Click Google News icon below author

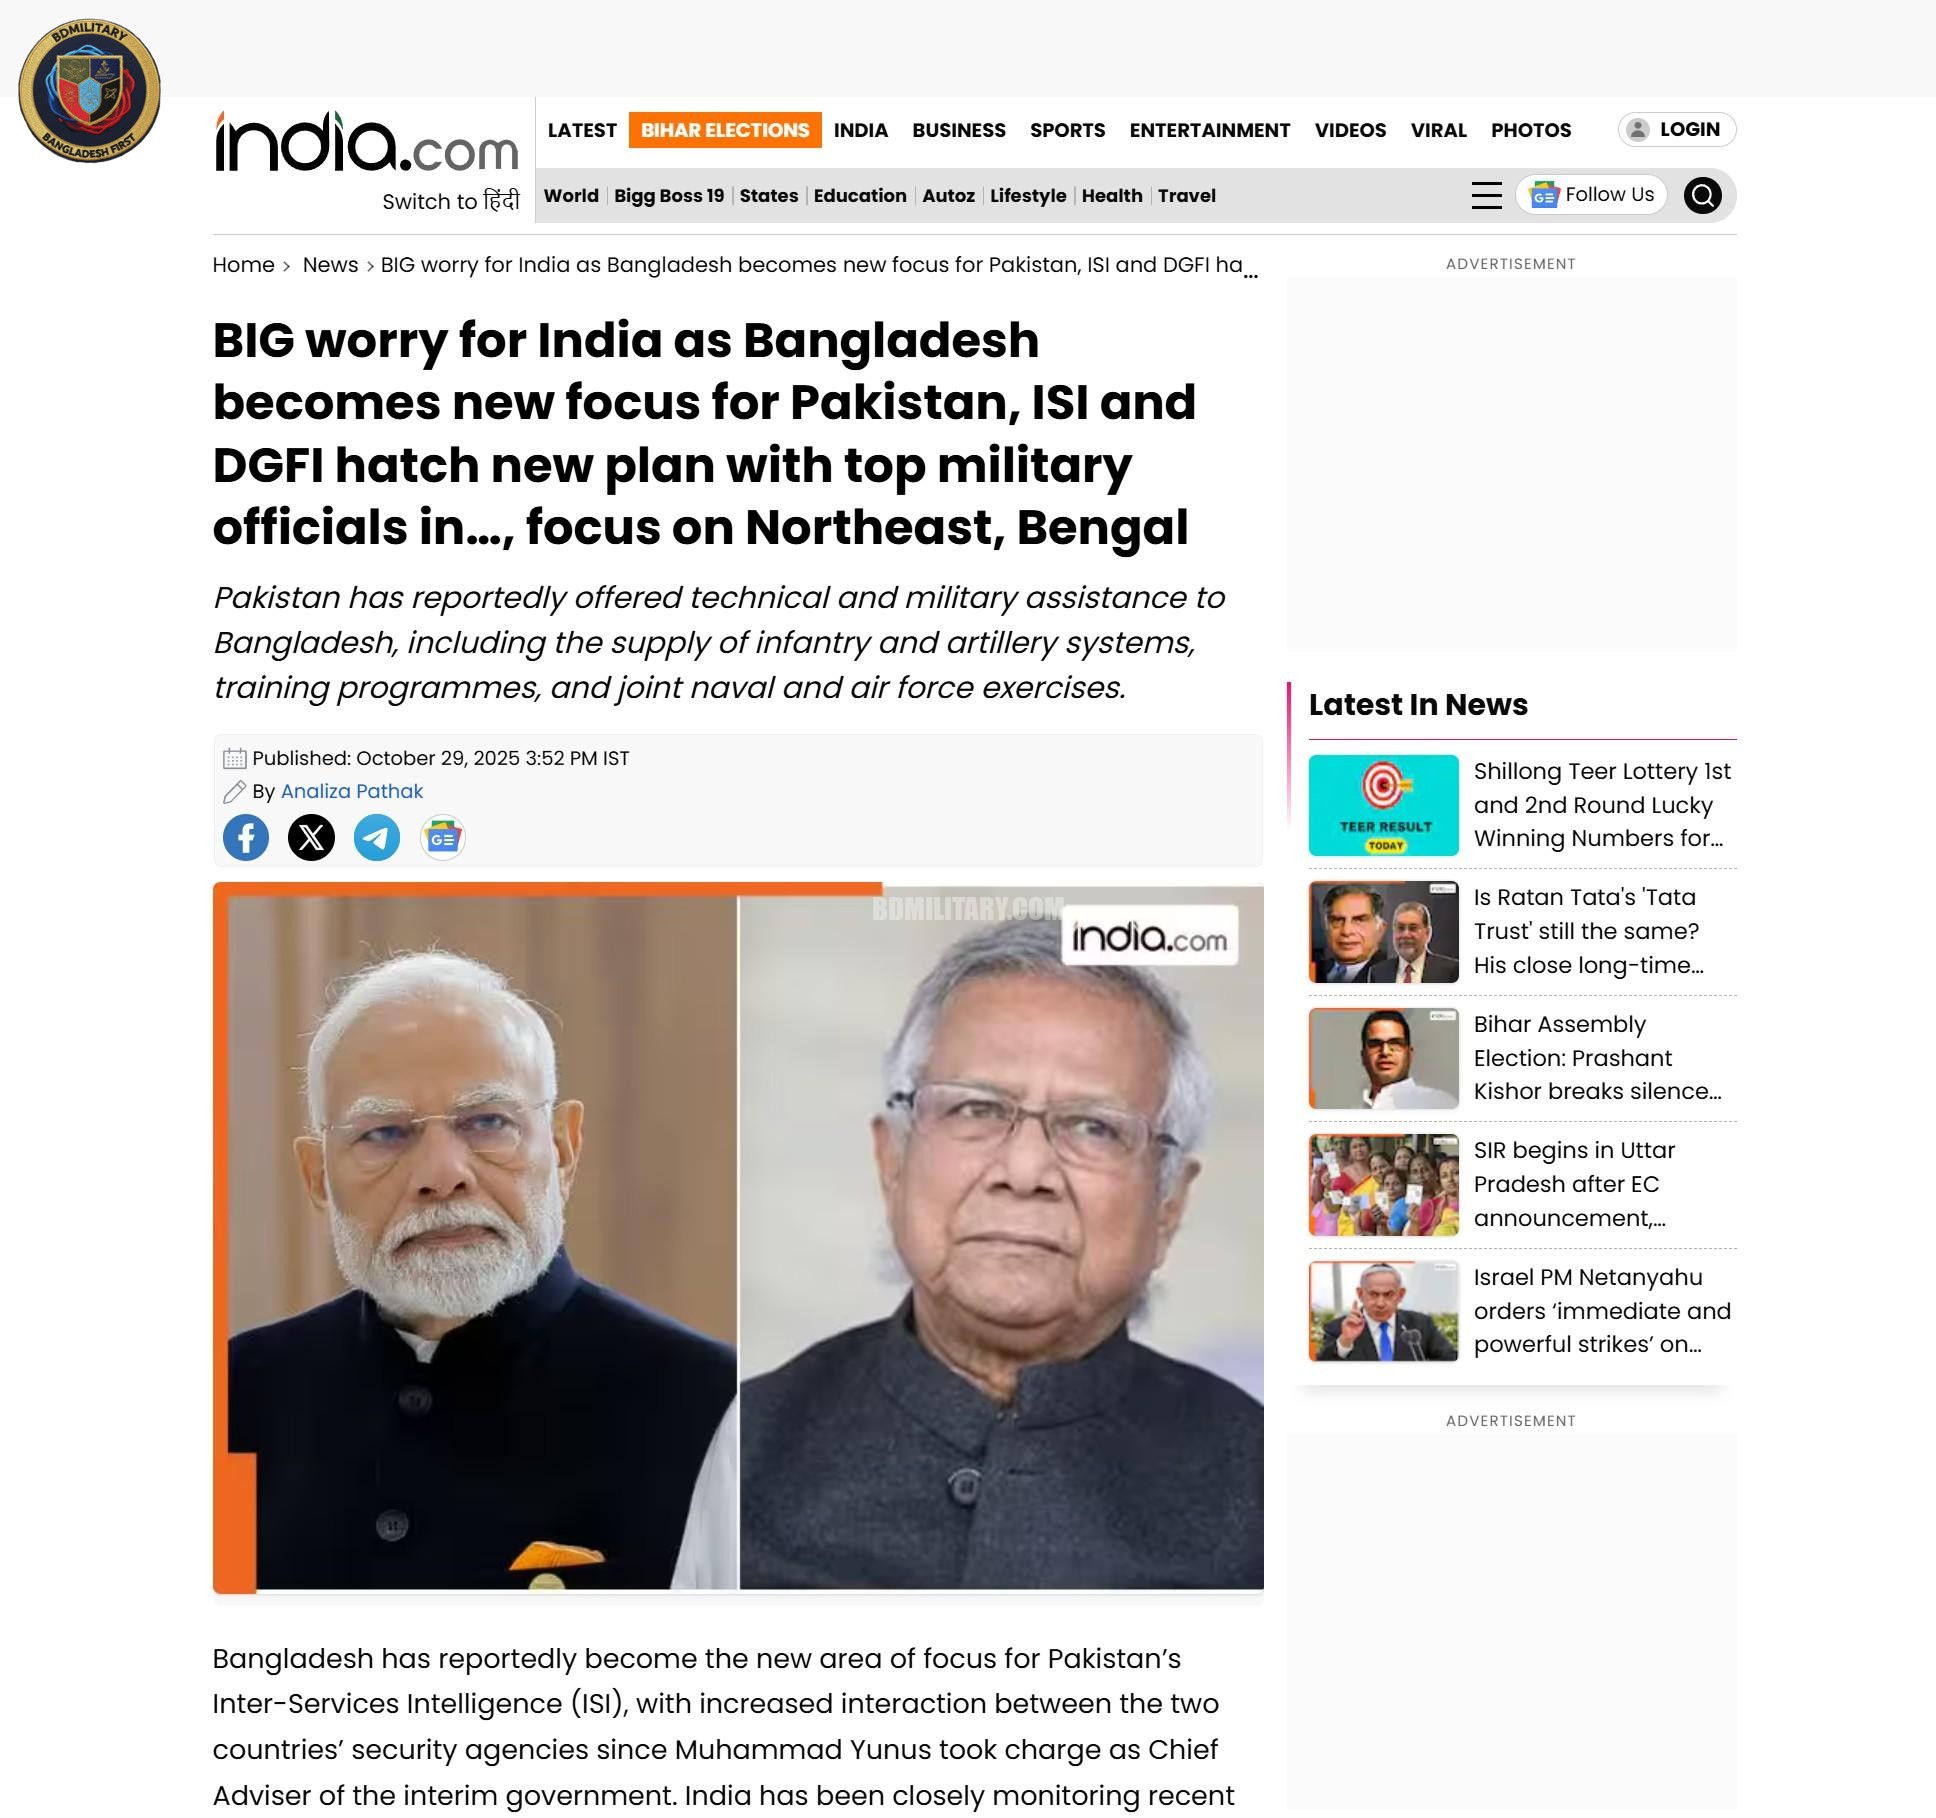click(443, 837)
